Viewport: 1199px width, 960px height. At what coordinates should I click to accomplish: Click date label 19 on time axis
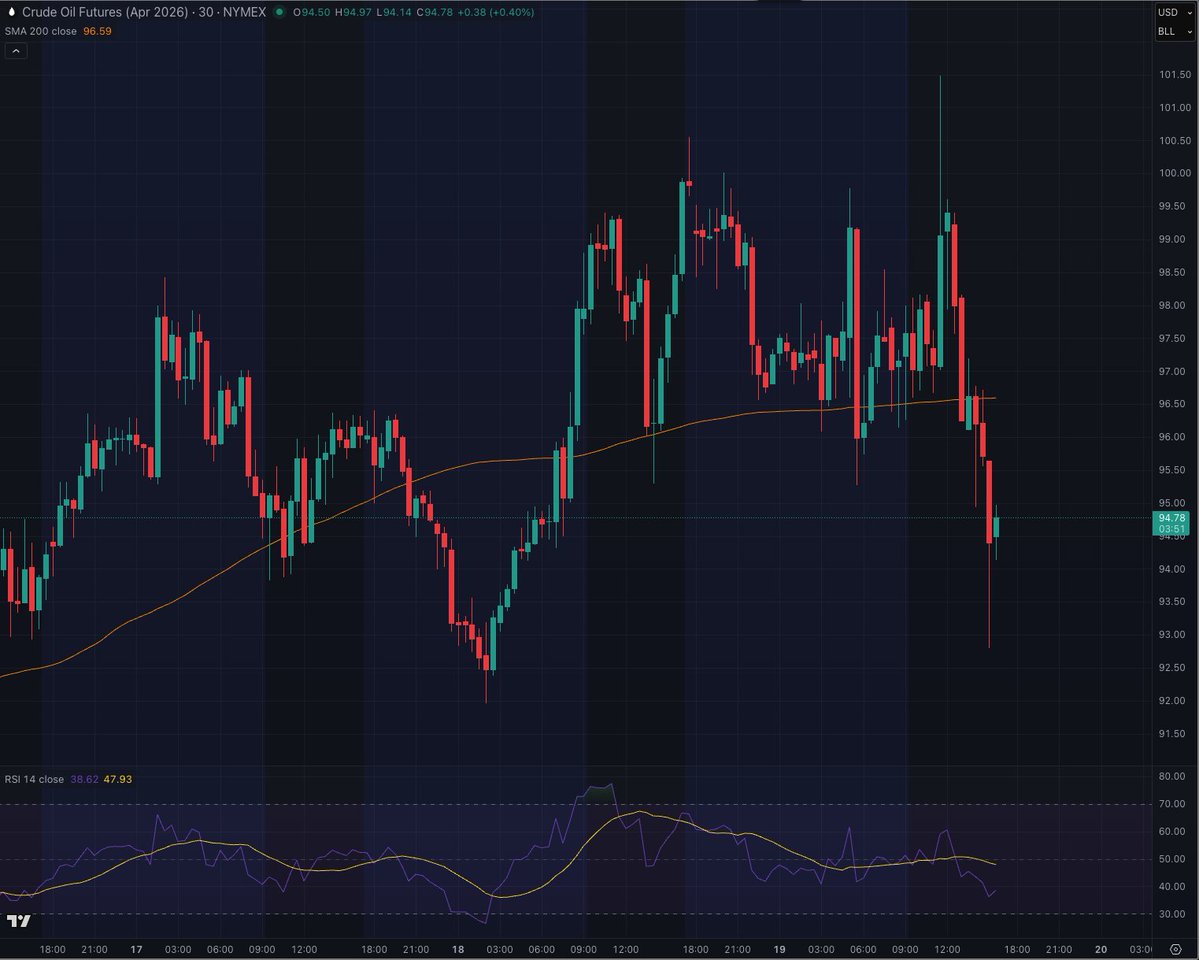click(778, 949)
